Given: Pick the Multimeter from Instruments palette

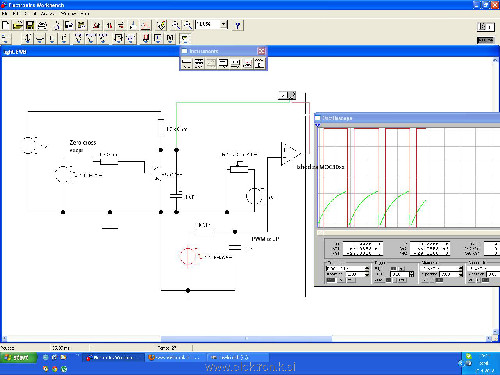Looking at the screenshot, I should click(187, 63).
